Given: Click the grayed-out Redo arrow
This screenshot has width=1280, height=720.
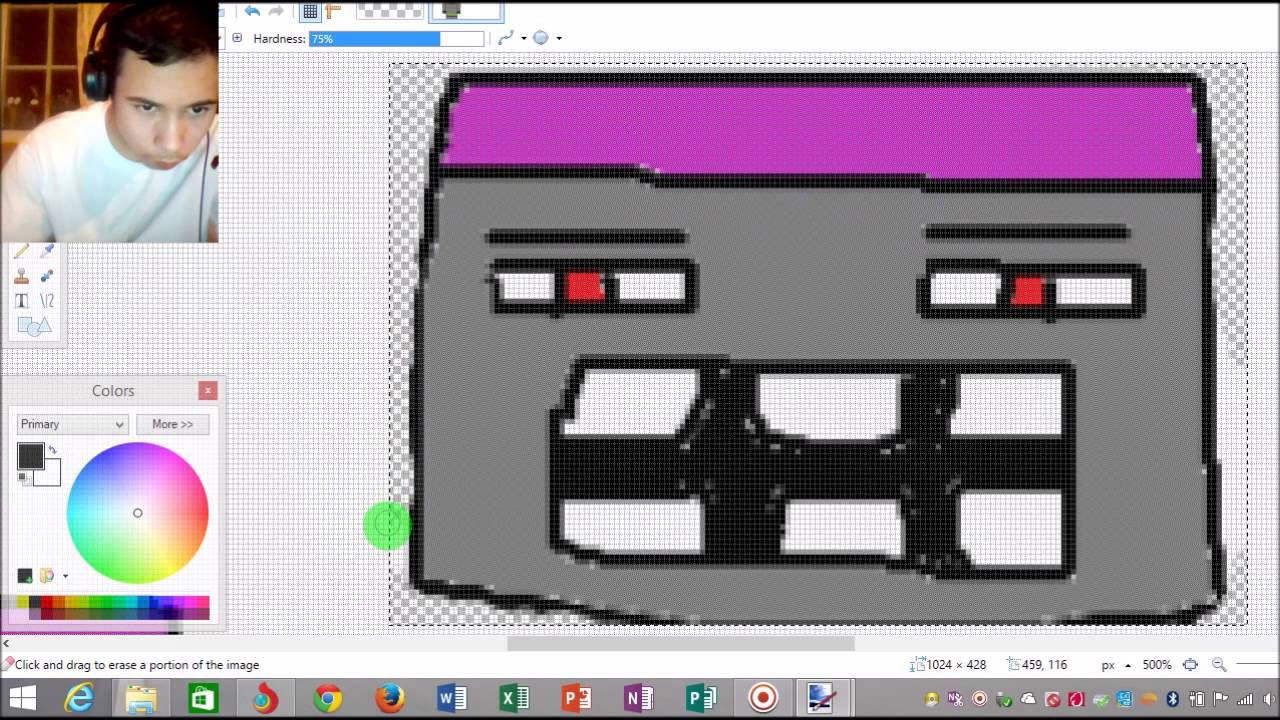Looking at the screenshot, I should coord(276,11).
